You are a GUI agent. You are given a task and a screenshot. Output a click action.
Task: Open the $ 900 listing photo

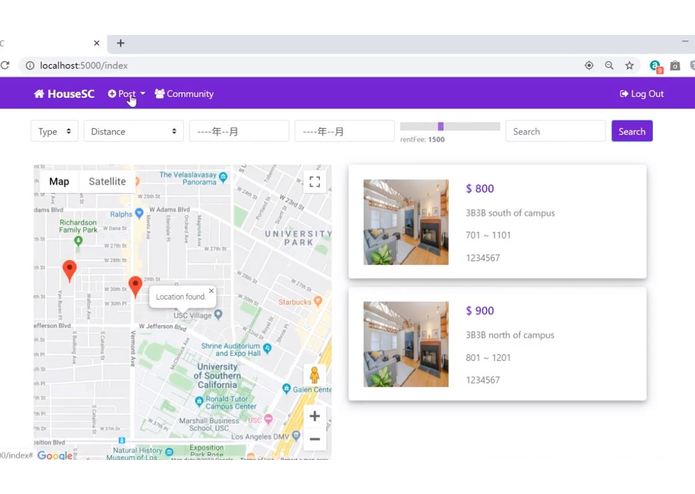(406, 344)
